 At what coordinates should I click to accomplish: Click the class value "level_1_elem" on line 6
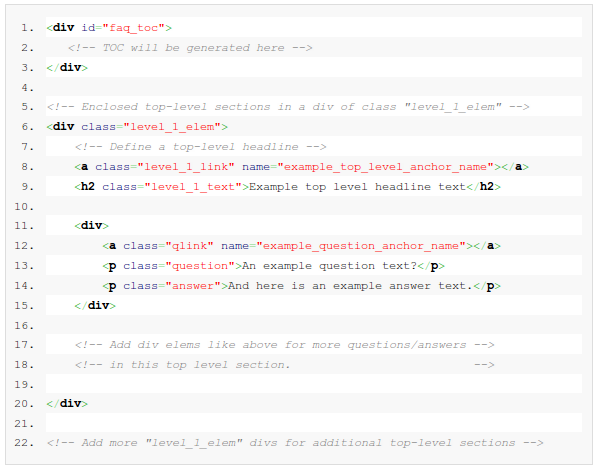[172, 127]
